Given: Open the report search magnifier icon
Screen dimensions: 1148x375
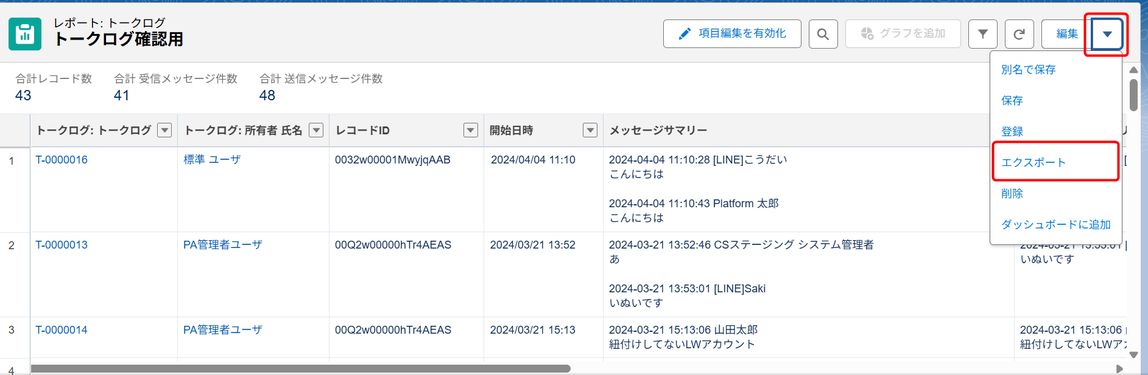Looking at the screenshot, I should click(823, 34).
